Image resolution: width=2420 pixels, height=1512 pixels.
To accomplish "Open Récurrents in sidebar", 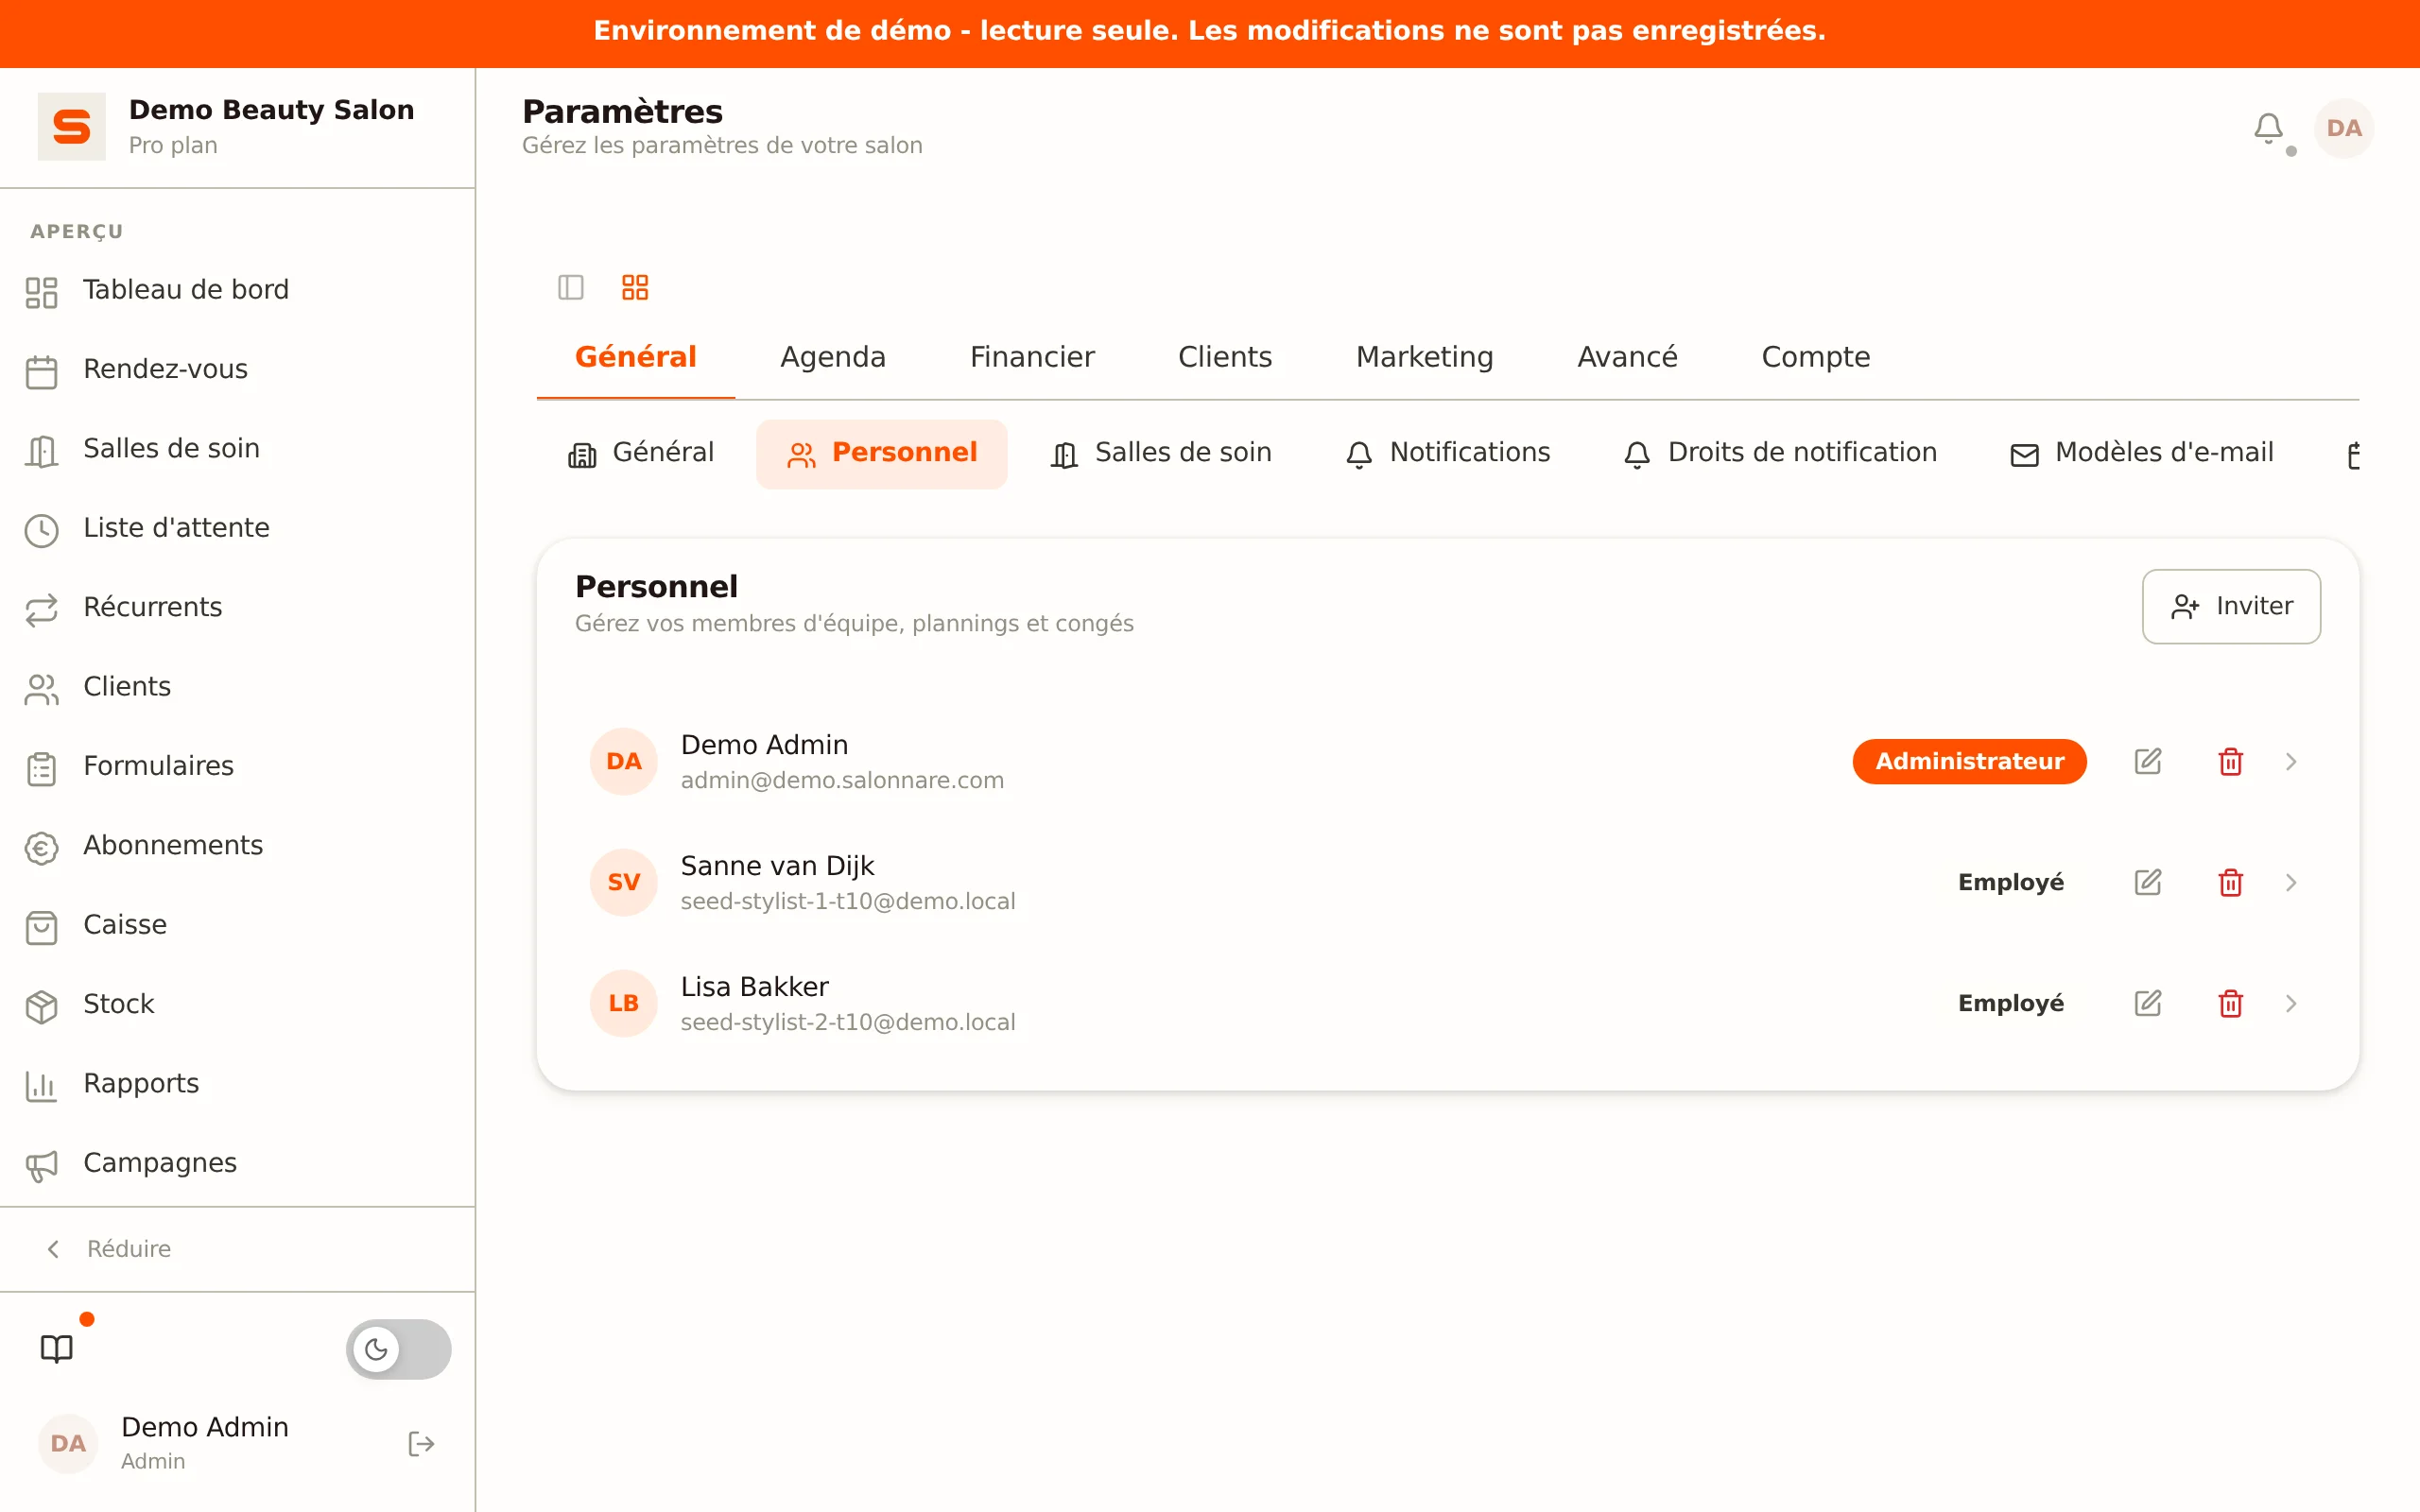I will [x=237, y=607].
